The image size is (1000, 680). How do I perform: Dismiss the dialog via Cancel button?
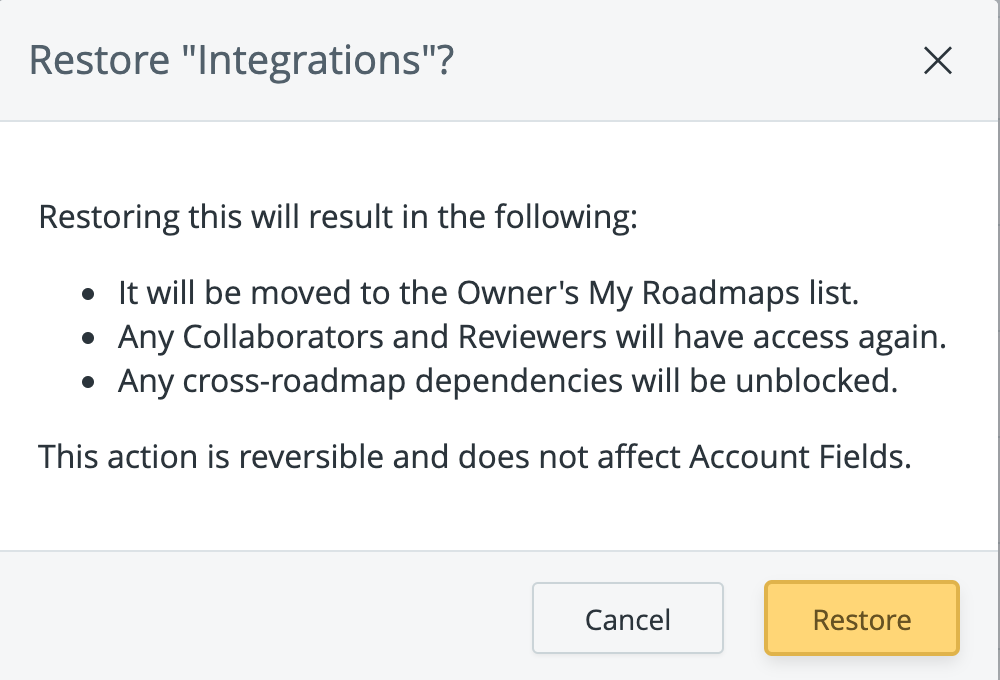coord(628,618)
